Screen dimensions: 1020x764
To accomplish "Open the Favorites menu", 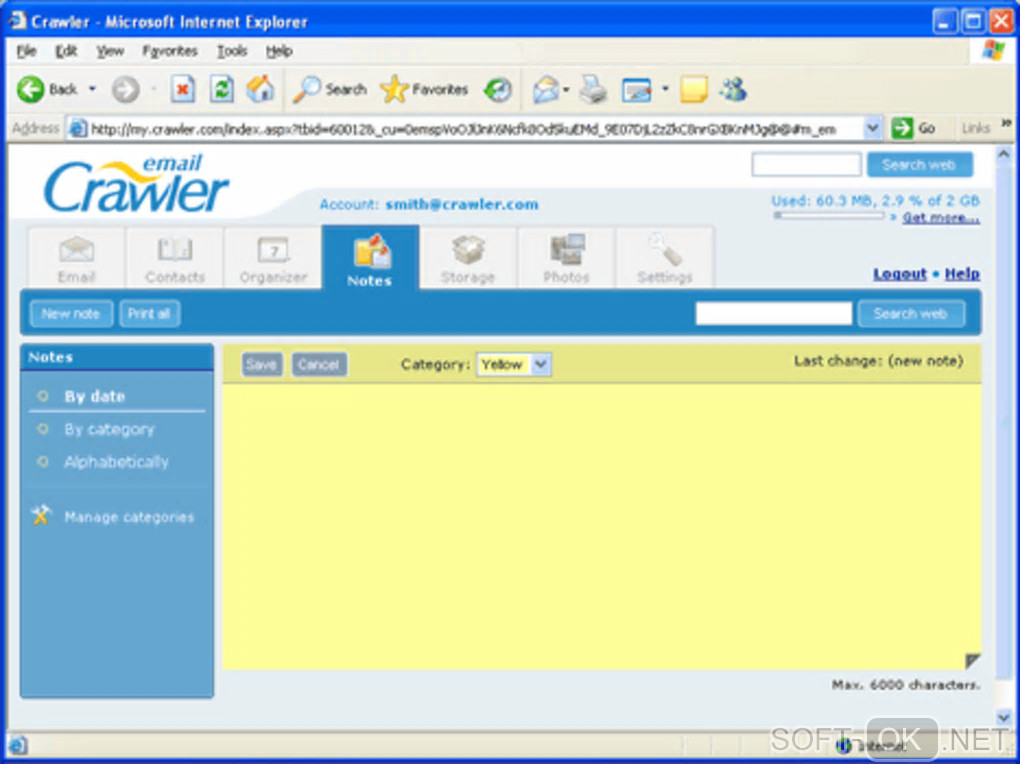I will click(x=170, y=51).
